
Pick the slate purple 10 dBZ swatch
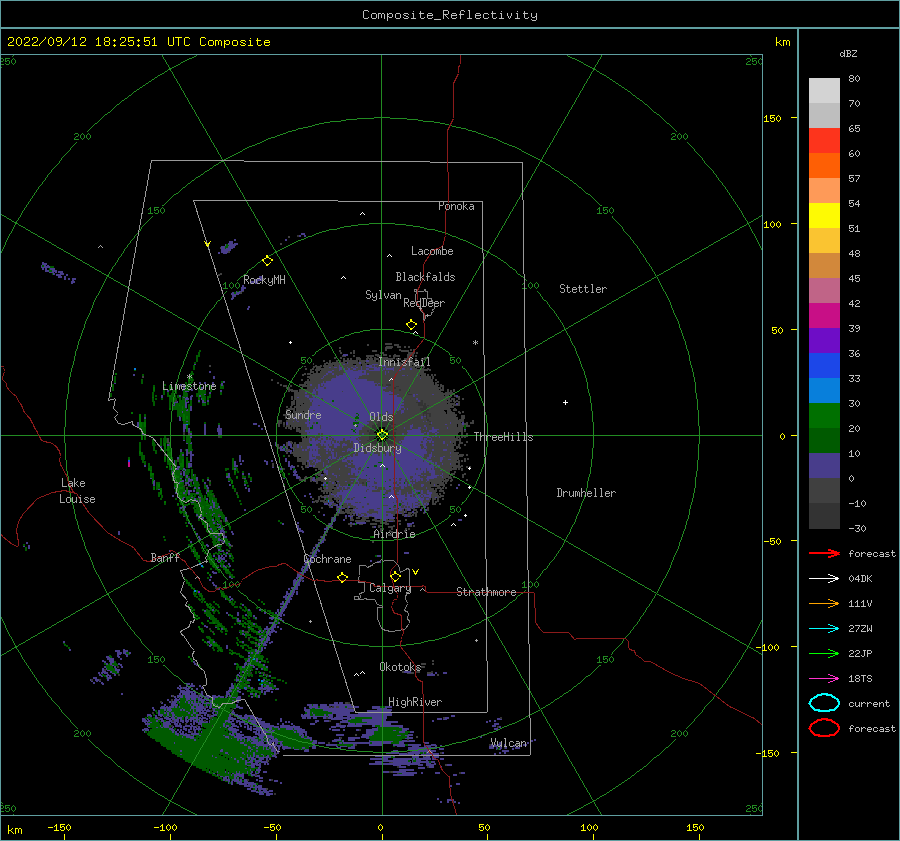(x=824, y=465)
